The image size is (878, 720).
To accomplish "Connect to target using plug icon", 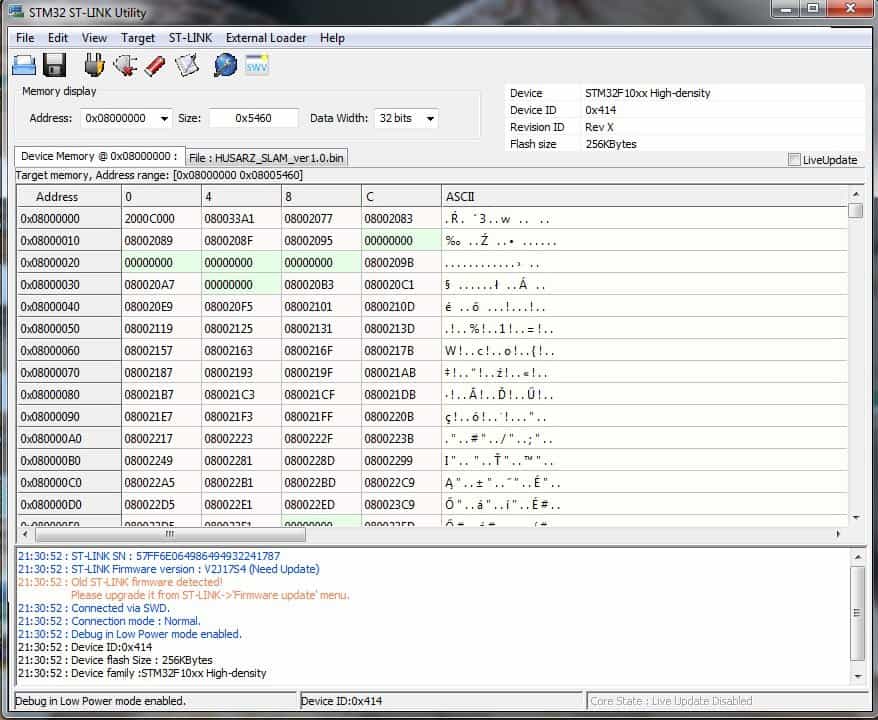I will [x=95, y=65].
